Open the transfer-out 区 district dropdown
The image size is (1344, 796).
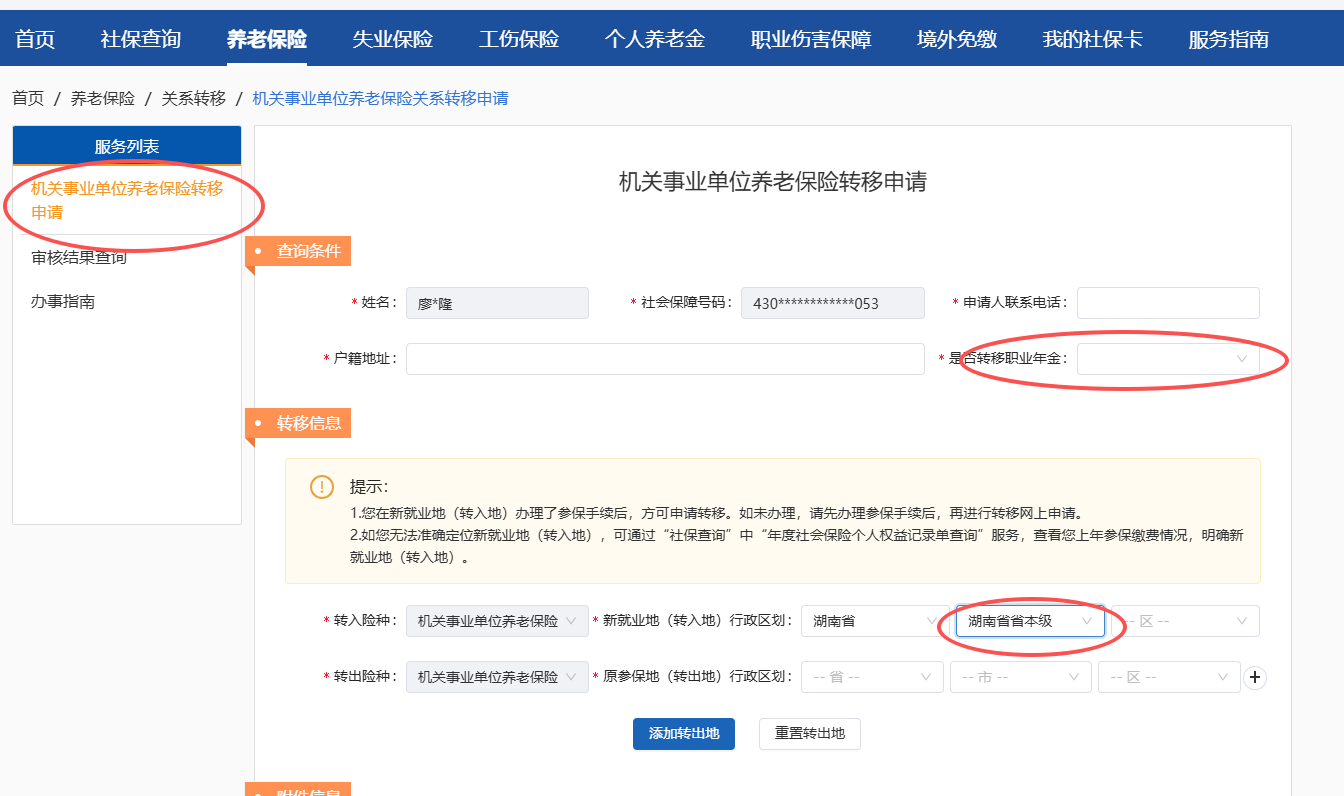[1168, 677]
